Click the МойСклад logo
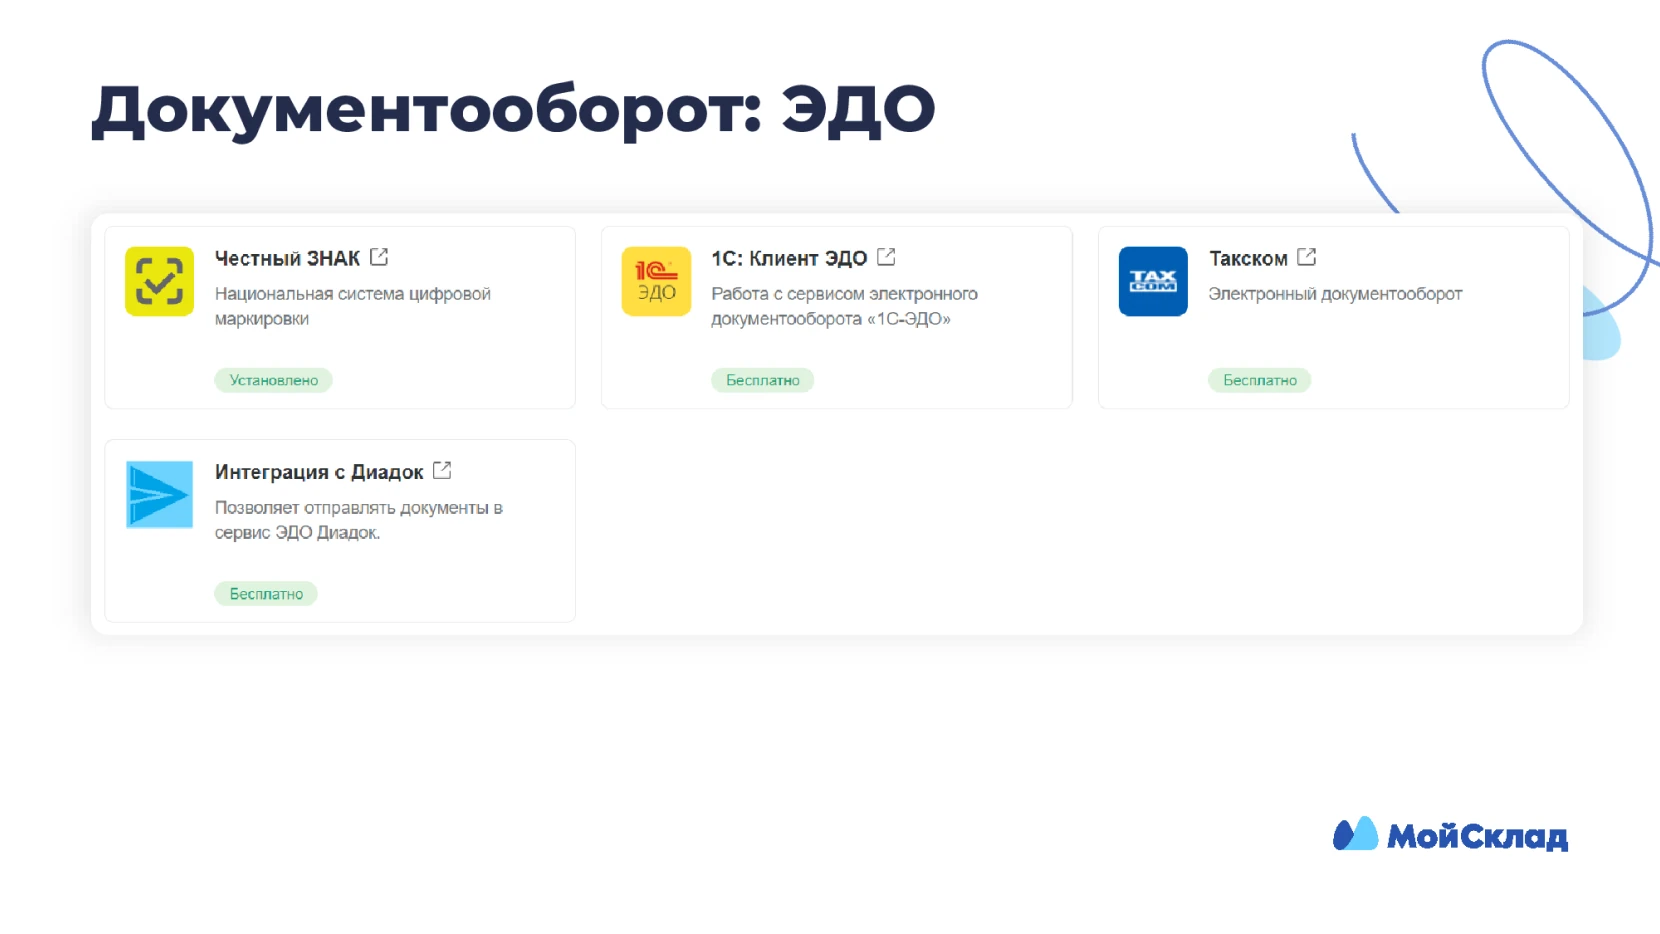The height and width of the screenshot is (934, 1660). click(x=1450, y=835)
